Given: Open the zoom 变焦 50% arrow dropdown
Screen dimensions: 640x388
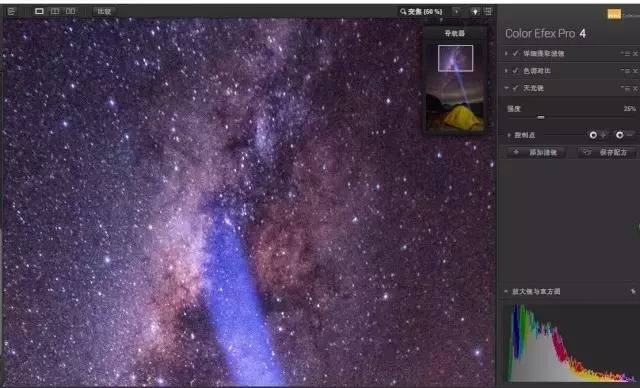Looking at the screenshot, I should pyautogui.click(x=456, y=12).
